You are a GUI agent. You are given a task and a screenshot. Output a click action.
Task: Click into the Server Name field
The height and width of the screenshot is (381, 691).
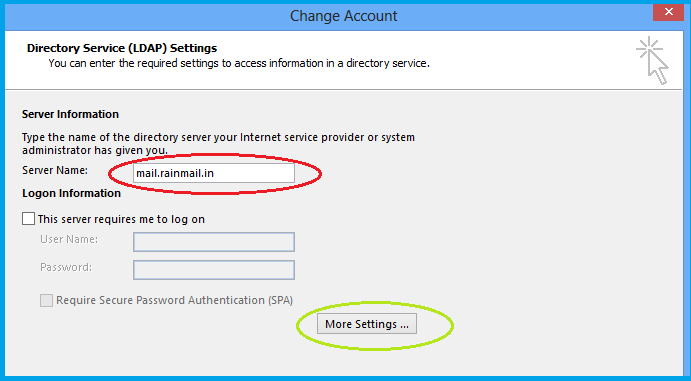(214, 173)
